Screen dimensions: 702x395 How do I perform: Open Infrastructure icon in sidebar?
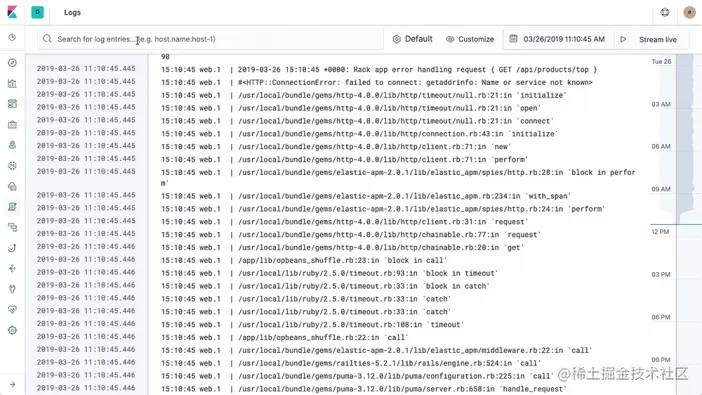coord(12,186)
